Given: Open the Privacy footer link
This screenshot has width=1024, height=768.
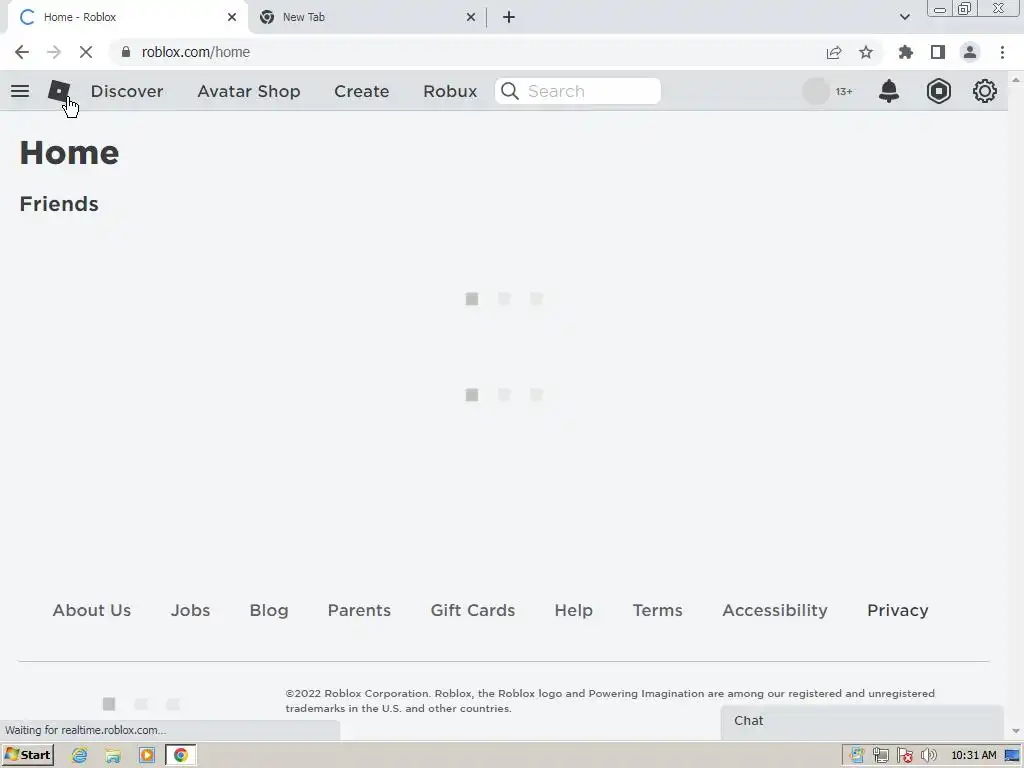Looking at the screenshot, I should [897, 610].
